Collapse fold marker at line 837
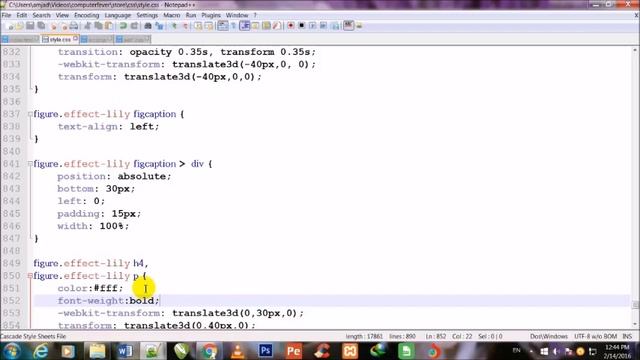The width and height of the screenshot is (640, 360). [30, 114]
